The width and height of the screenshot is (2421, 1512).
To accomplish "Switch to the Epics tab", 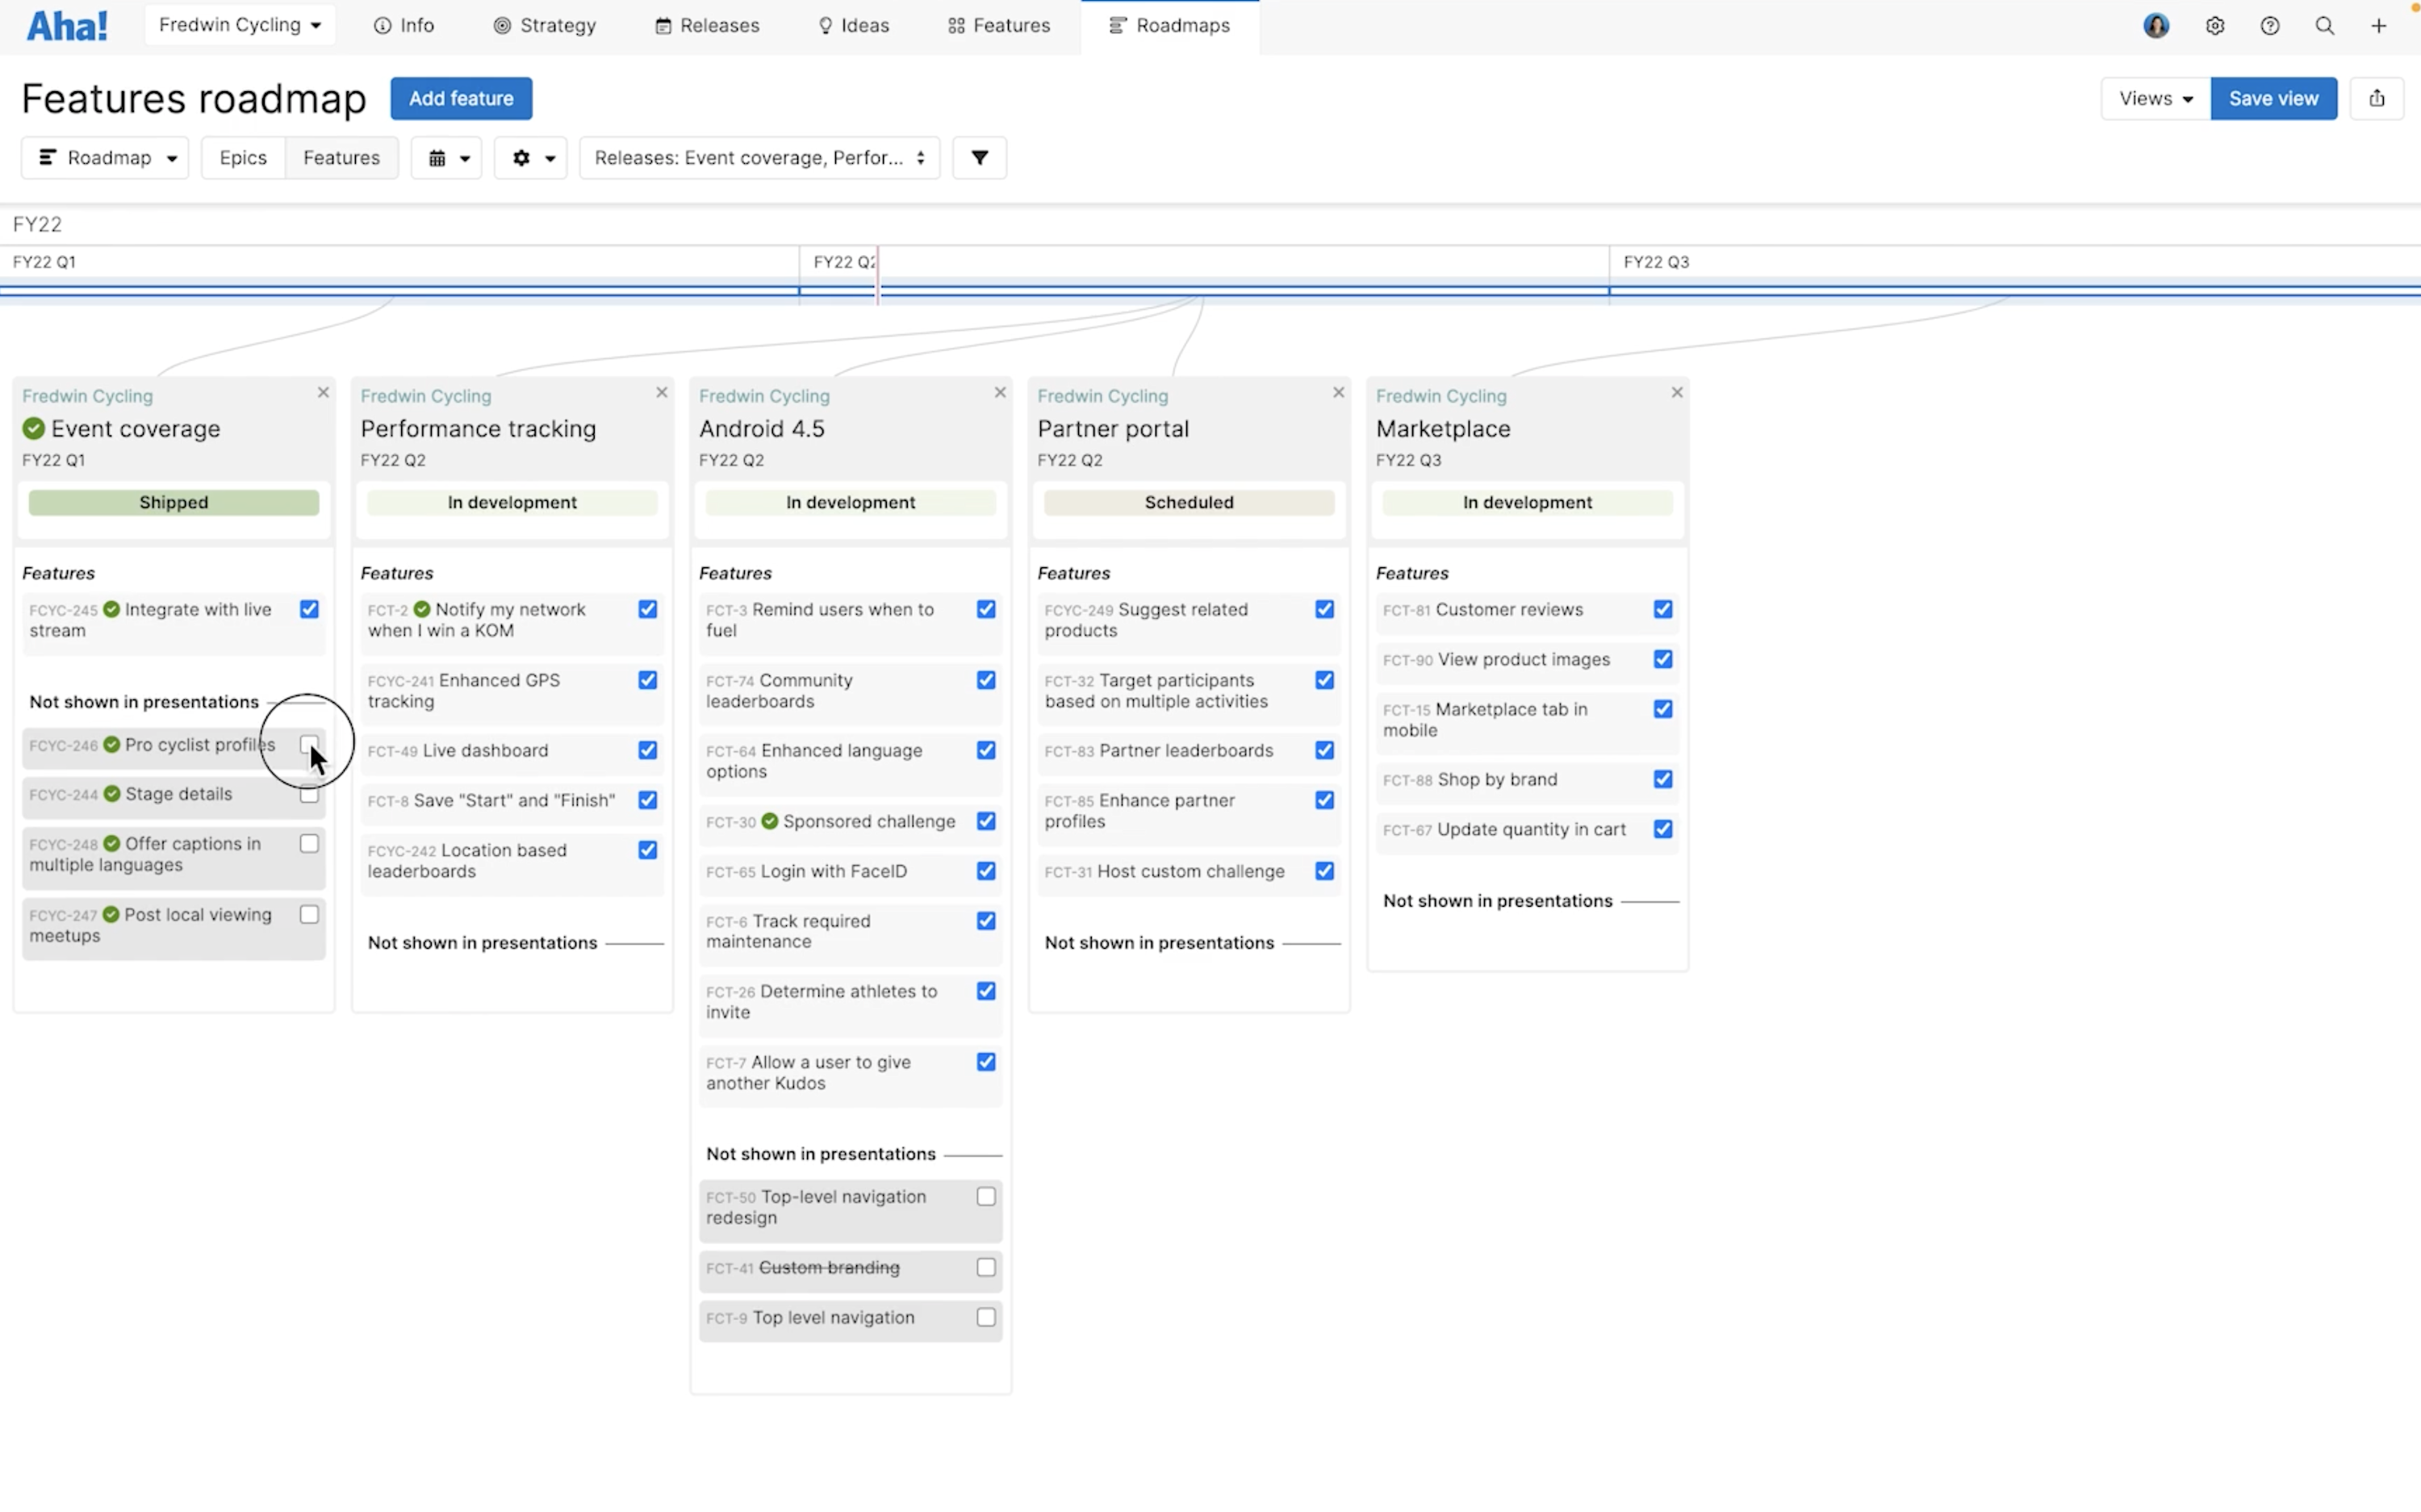I will 242,157.
